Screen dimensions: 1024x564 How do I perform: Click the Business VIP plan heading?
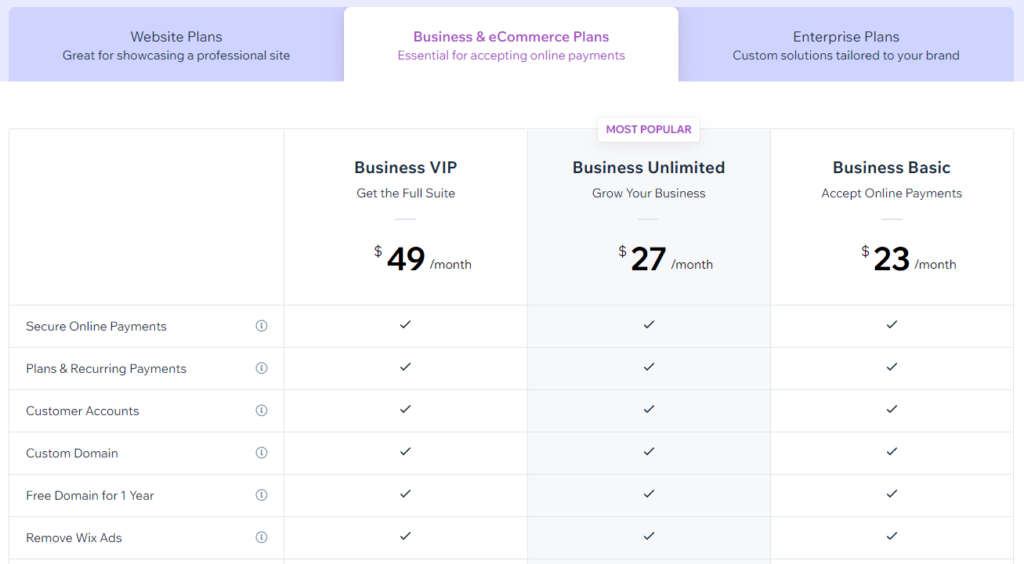point(406,168)
